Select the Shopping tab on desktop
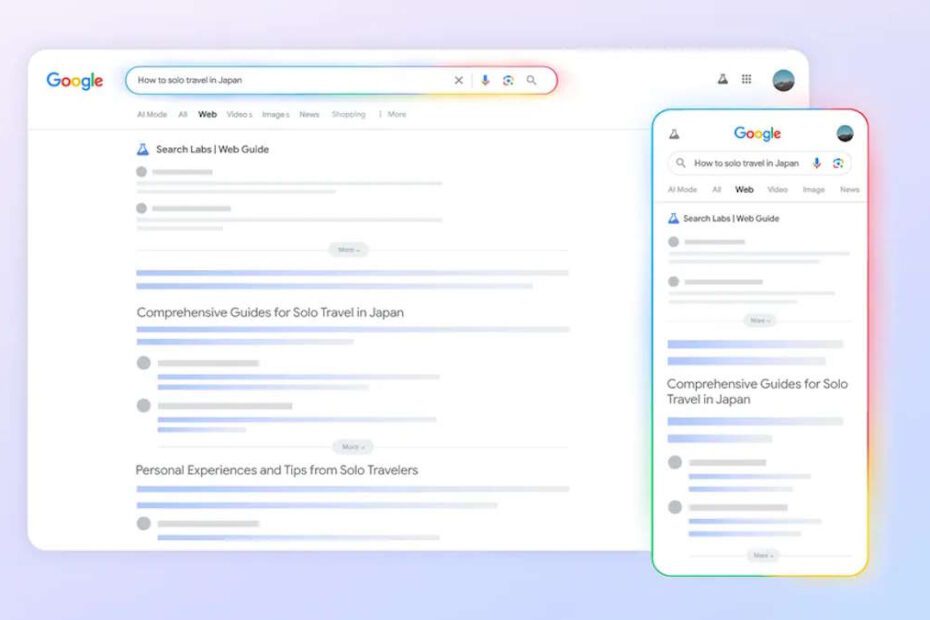 point(348,114)
